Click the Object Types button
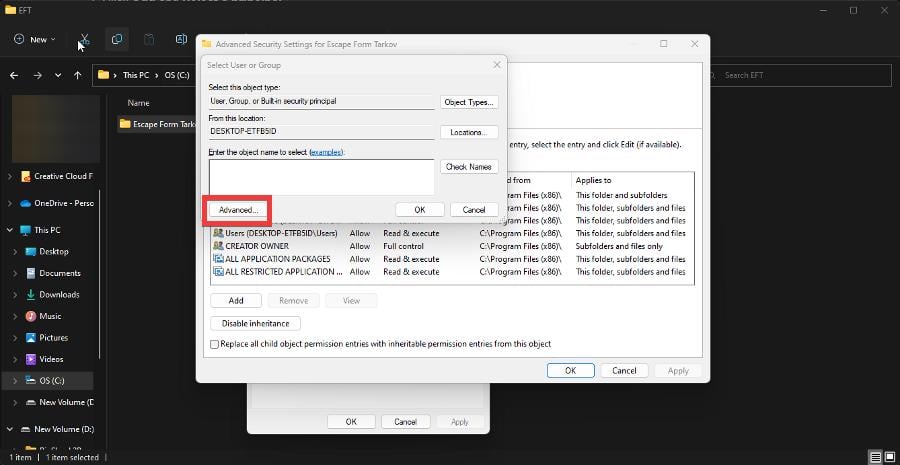Viewport: 900px width, 465px height. 469,102
